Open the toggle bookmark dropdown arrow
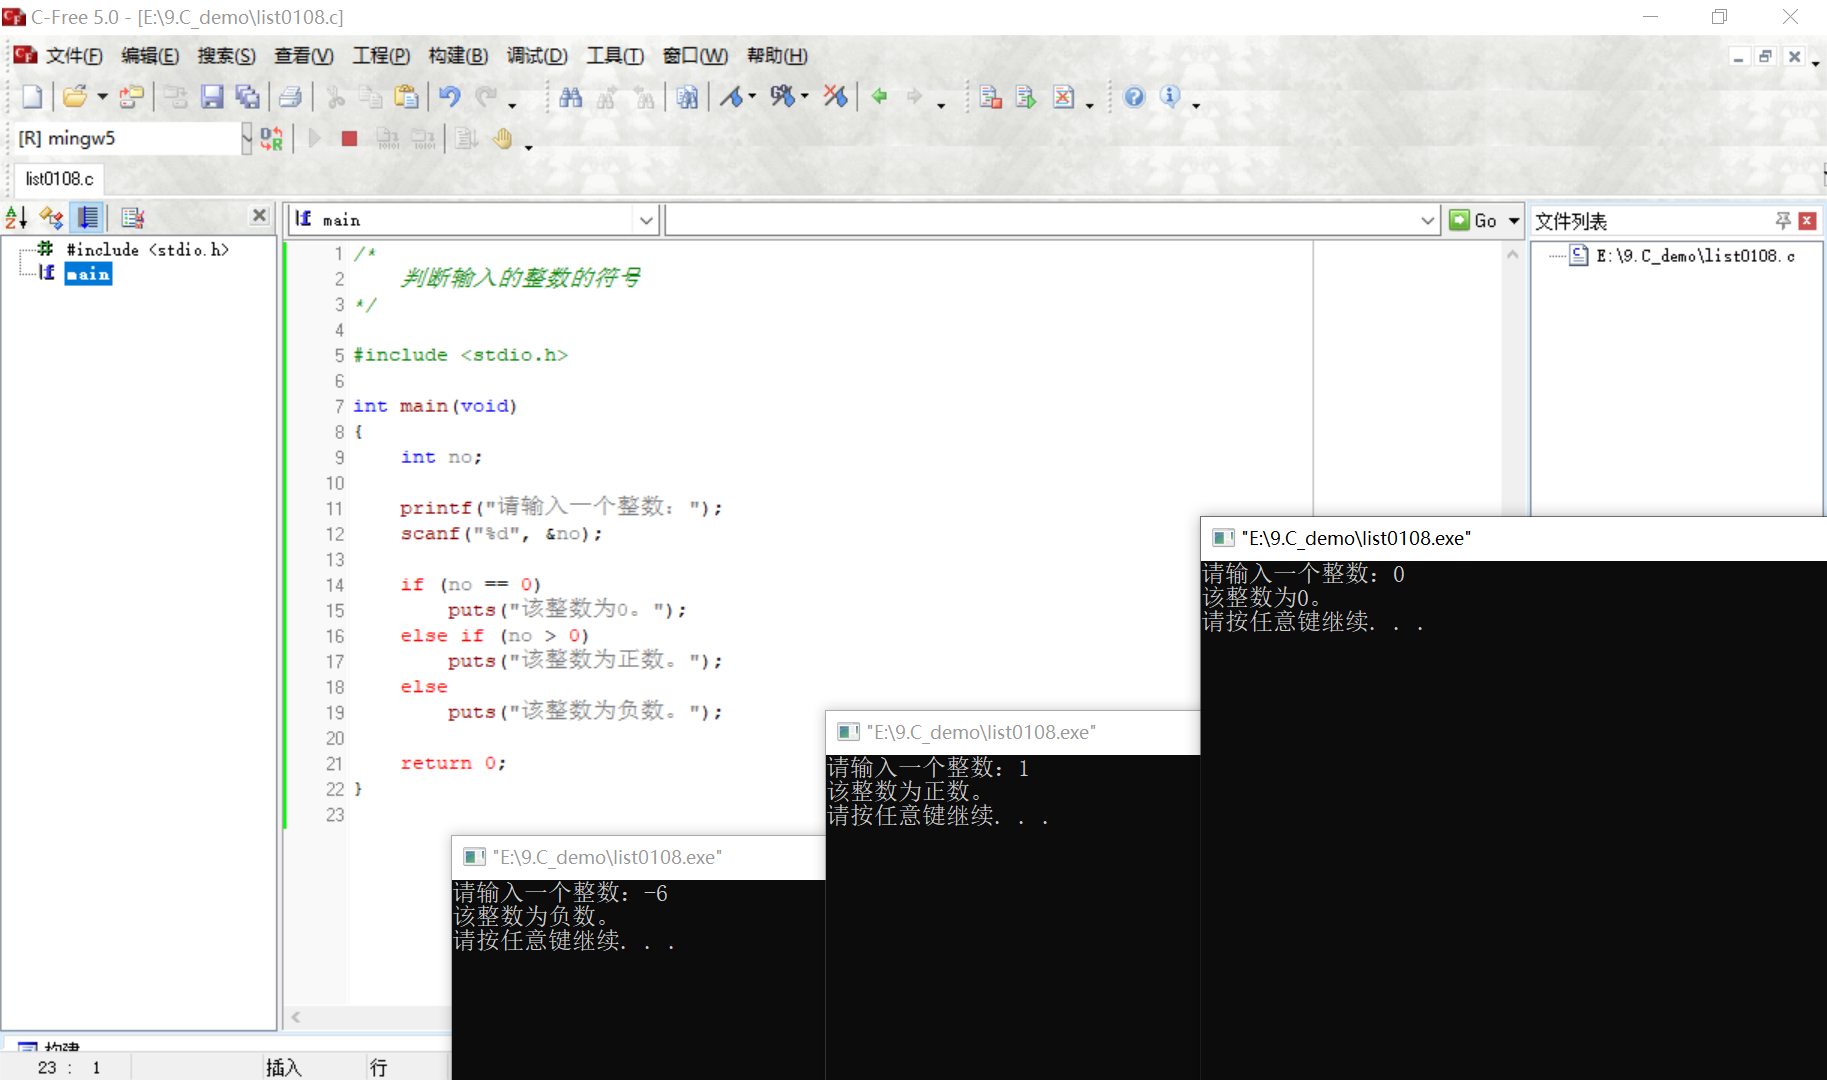This screenshot has width=1827, height=1080. (x=752, y=96)
